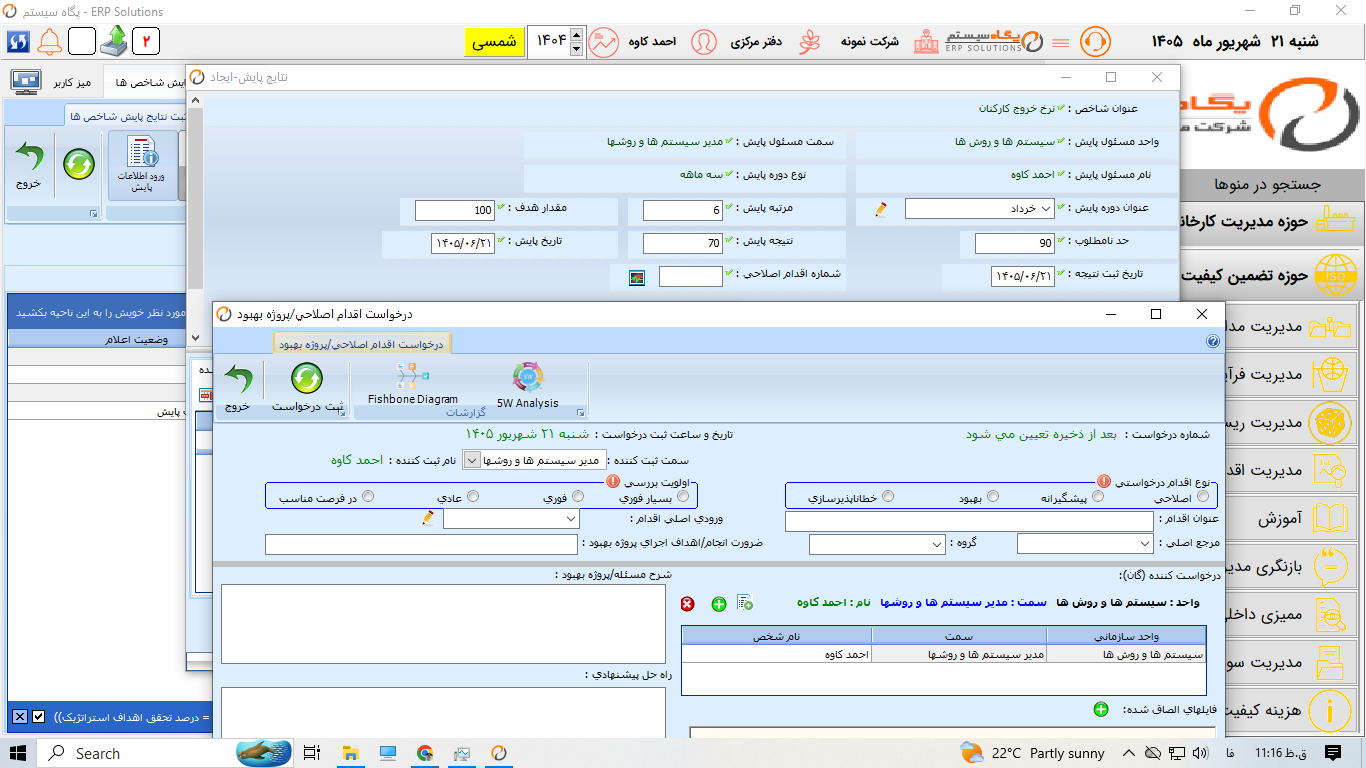
Task: Click the headset support icon in top bar
Action: (x=1095, y=41)
